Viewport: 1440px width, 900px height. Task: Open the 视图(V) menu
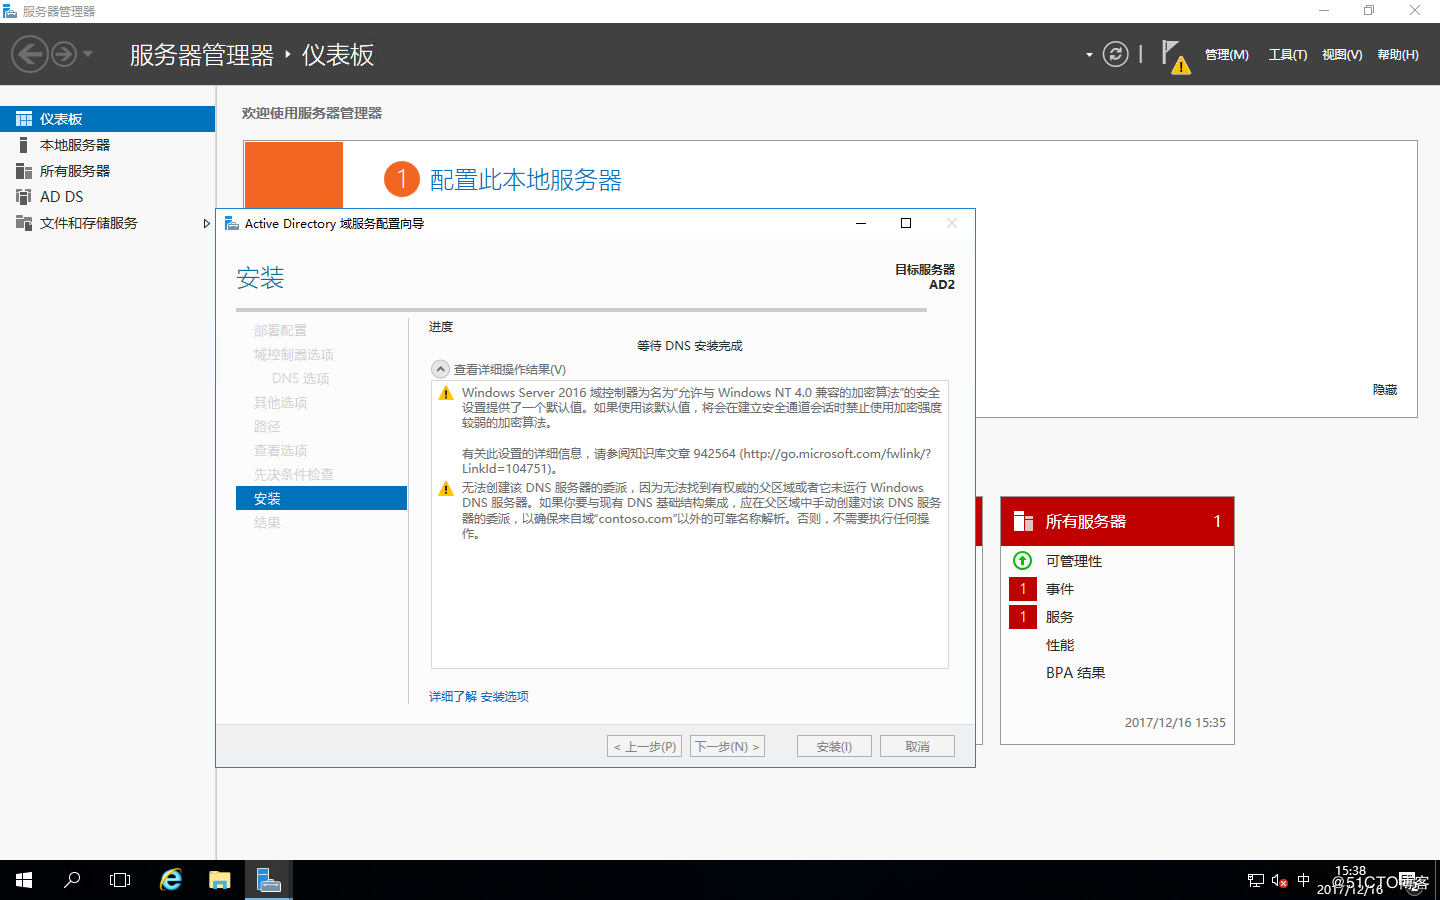pos(1342,55)
